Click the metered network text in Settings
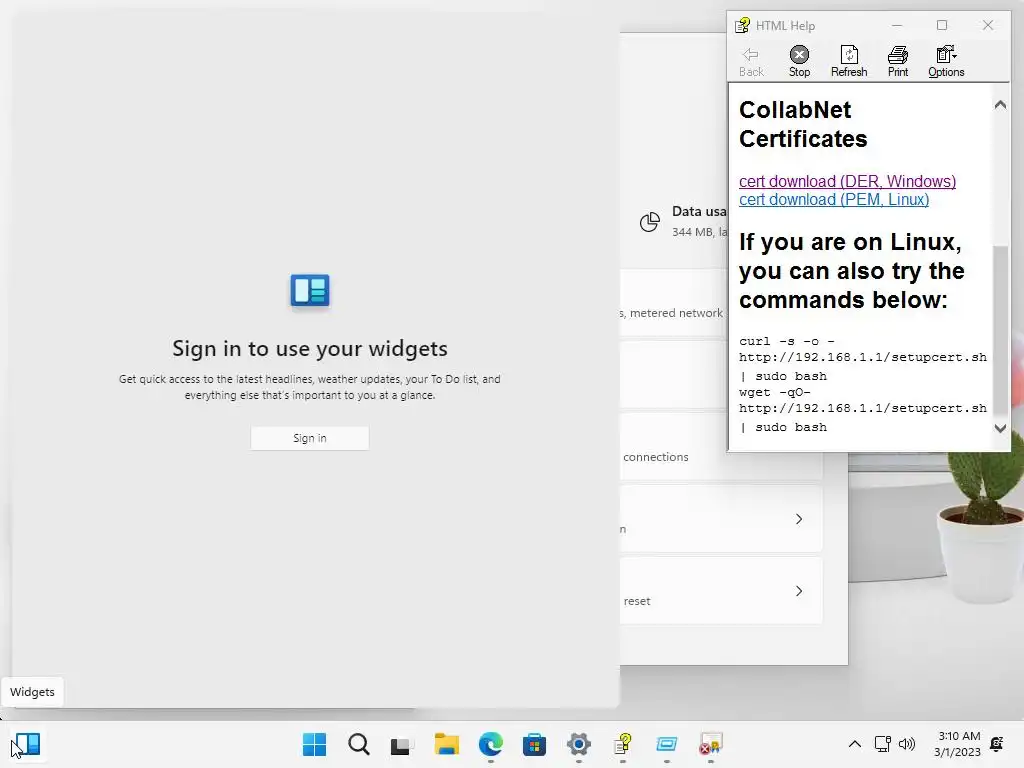Viewport: 1024px width, 768px height. (x=675, y=313)
